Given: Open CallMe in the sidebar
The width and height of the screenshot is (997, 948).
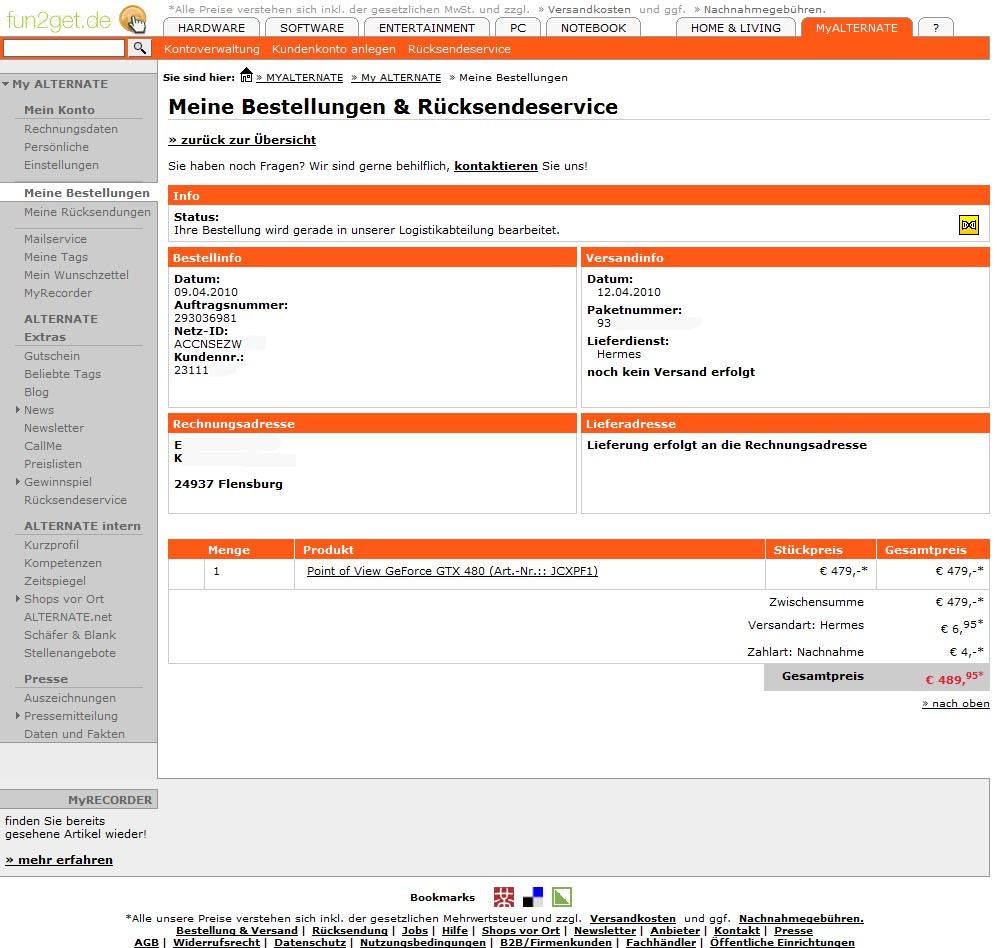Looking at the screenshot, I should (43, 446).
